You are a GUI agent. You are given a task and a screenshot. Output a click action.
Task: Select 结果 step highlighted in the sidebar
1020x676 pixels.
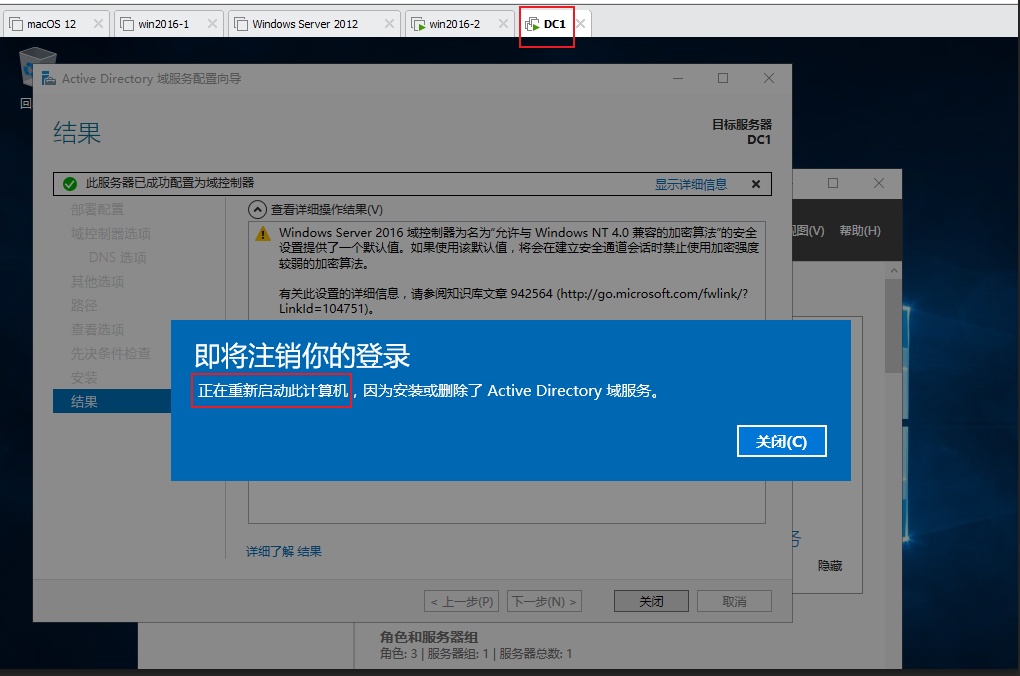pos(112,401)
